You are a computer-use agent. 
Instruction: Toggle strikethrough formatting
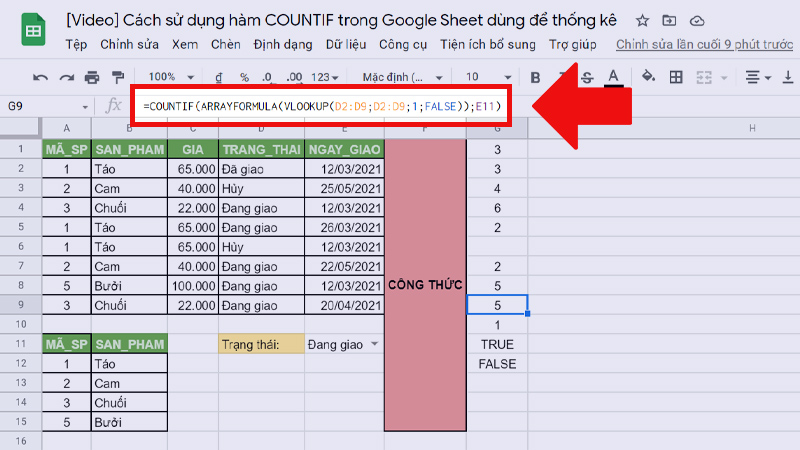(586, 77)
